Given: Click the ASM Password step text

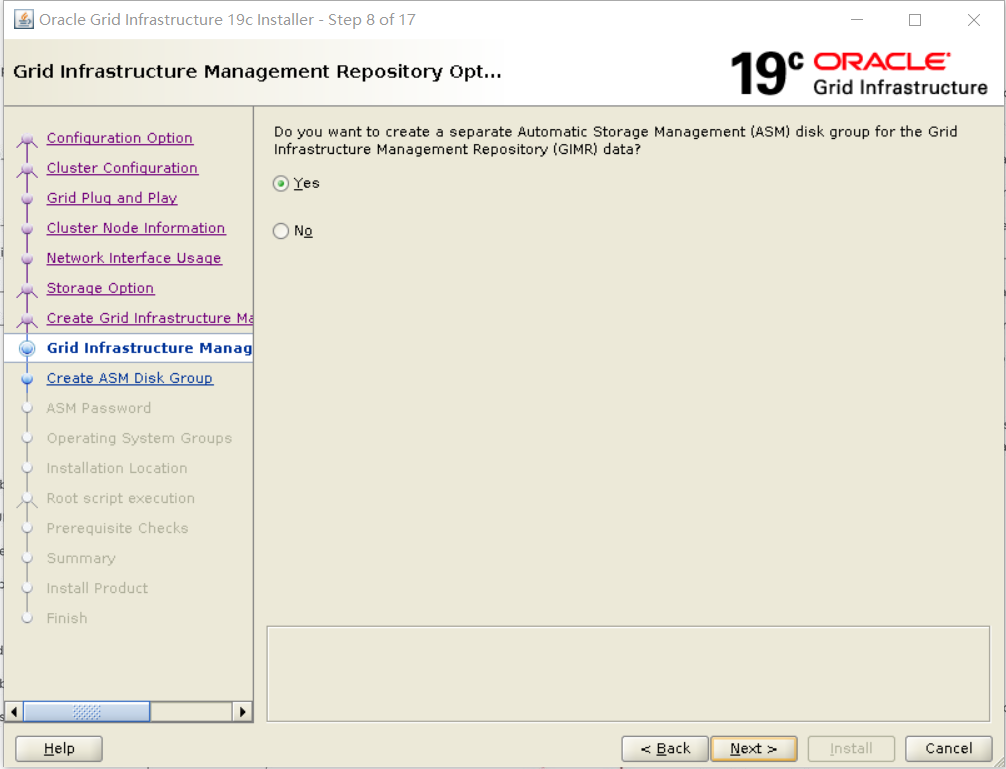Looking at the screenshot, I should 99,409.
